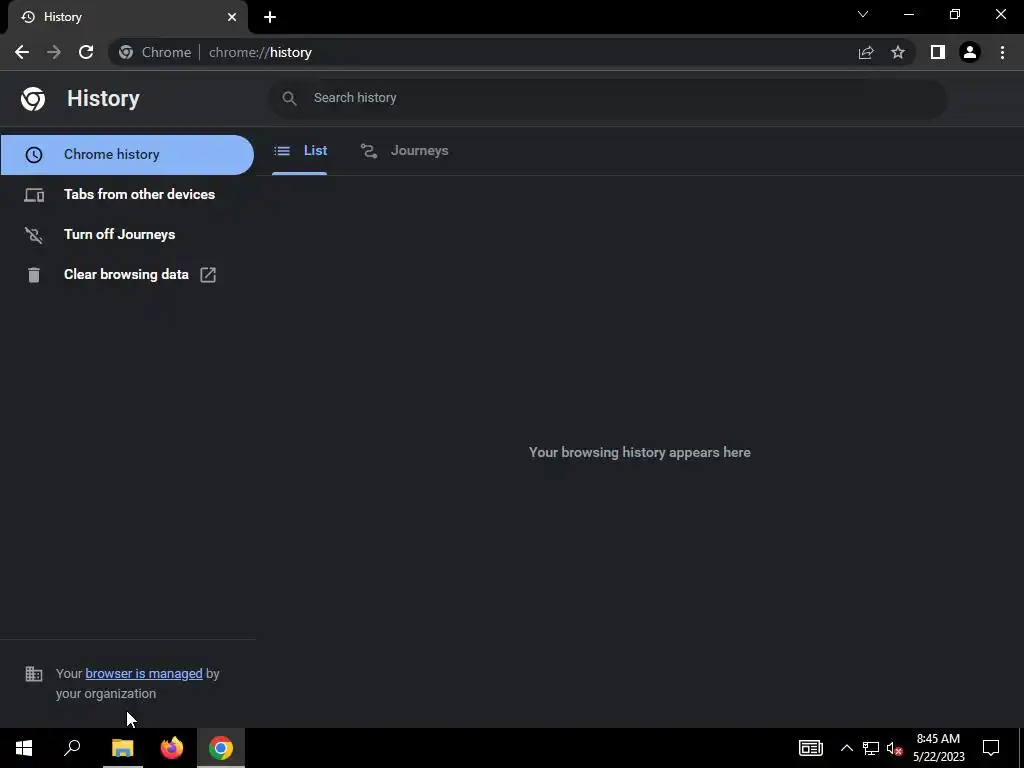Image resolution: width=1024 pixels, height=768 pixels.
Task: Restore down the Chrome window
Action: coord(955,14)
